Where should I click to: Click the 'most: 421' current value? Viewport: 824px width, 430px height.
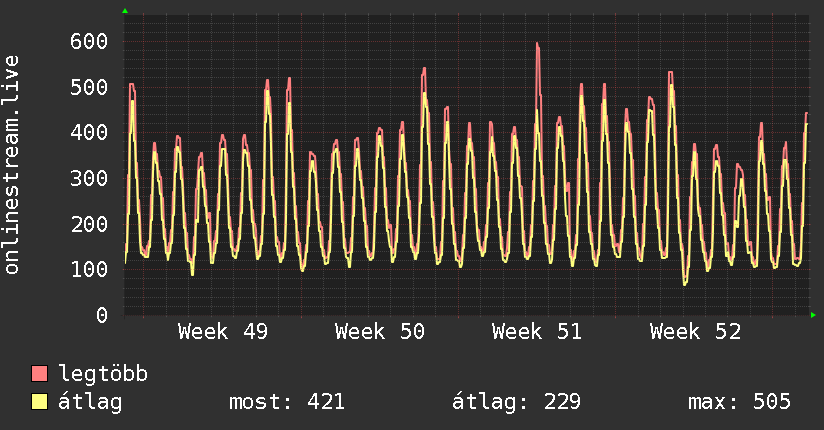[x=287, y=402]
